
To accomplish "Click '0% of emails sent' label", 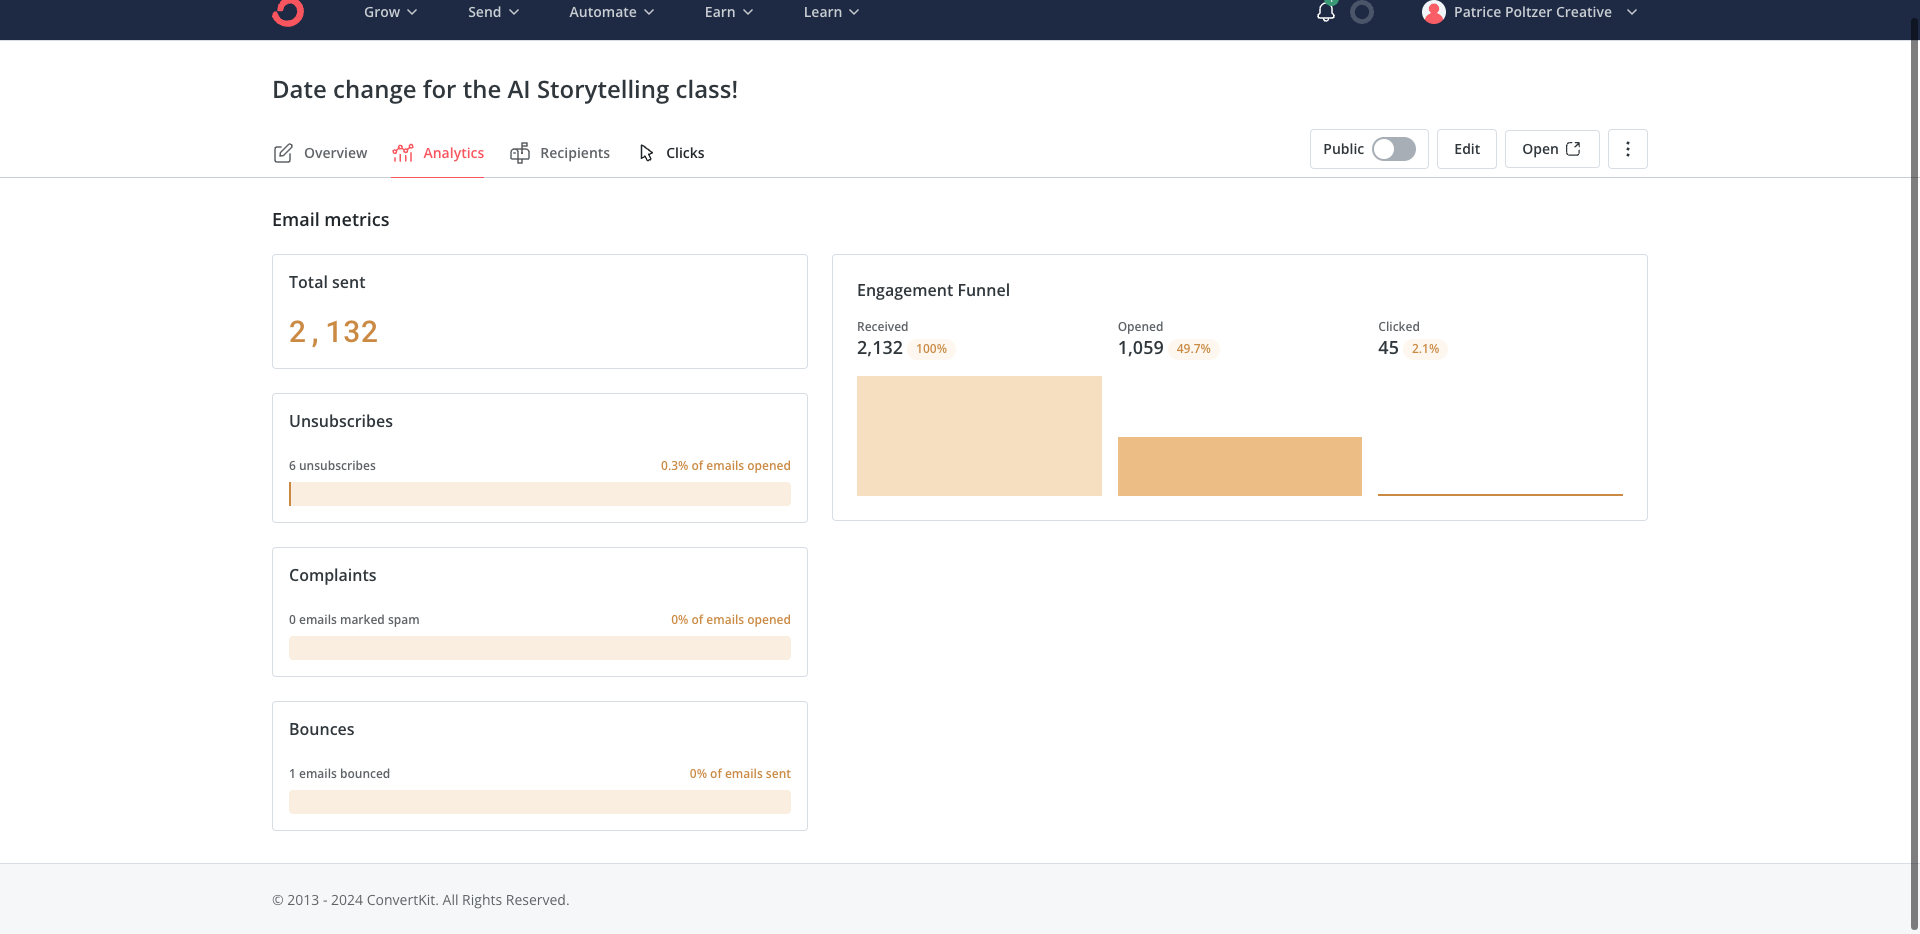I will (740, 774).
